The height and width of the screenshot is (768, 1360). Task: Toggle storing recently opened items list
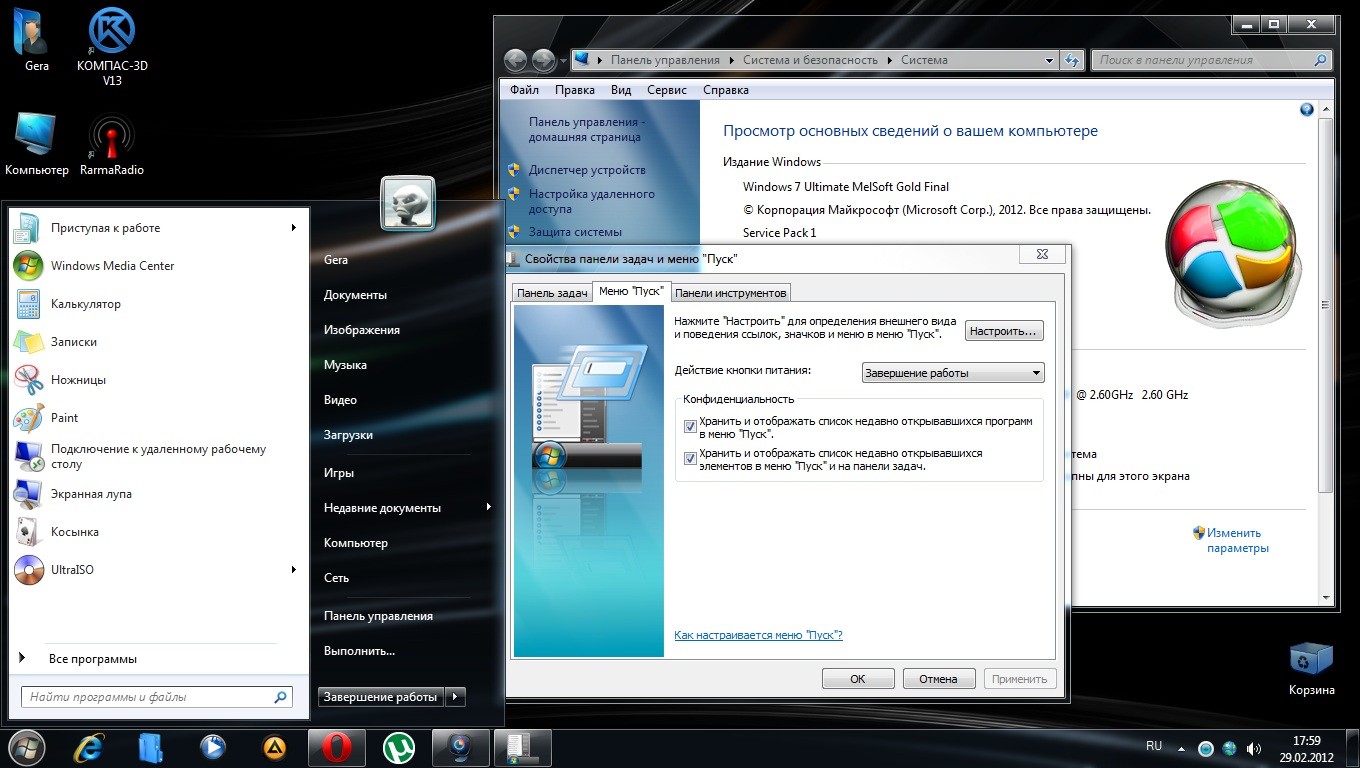pos(690,458)
